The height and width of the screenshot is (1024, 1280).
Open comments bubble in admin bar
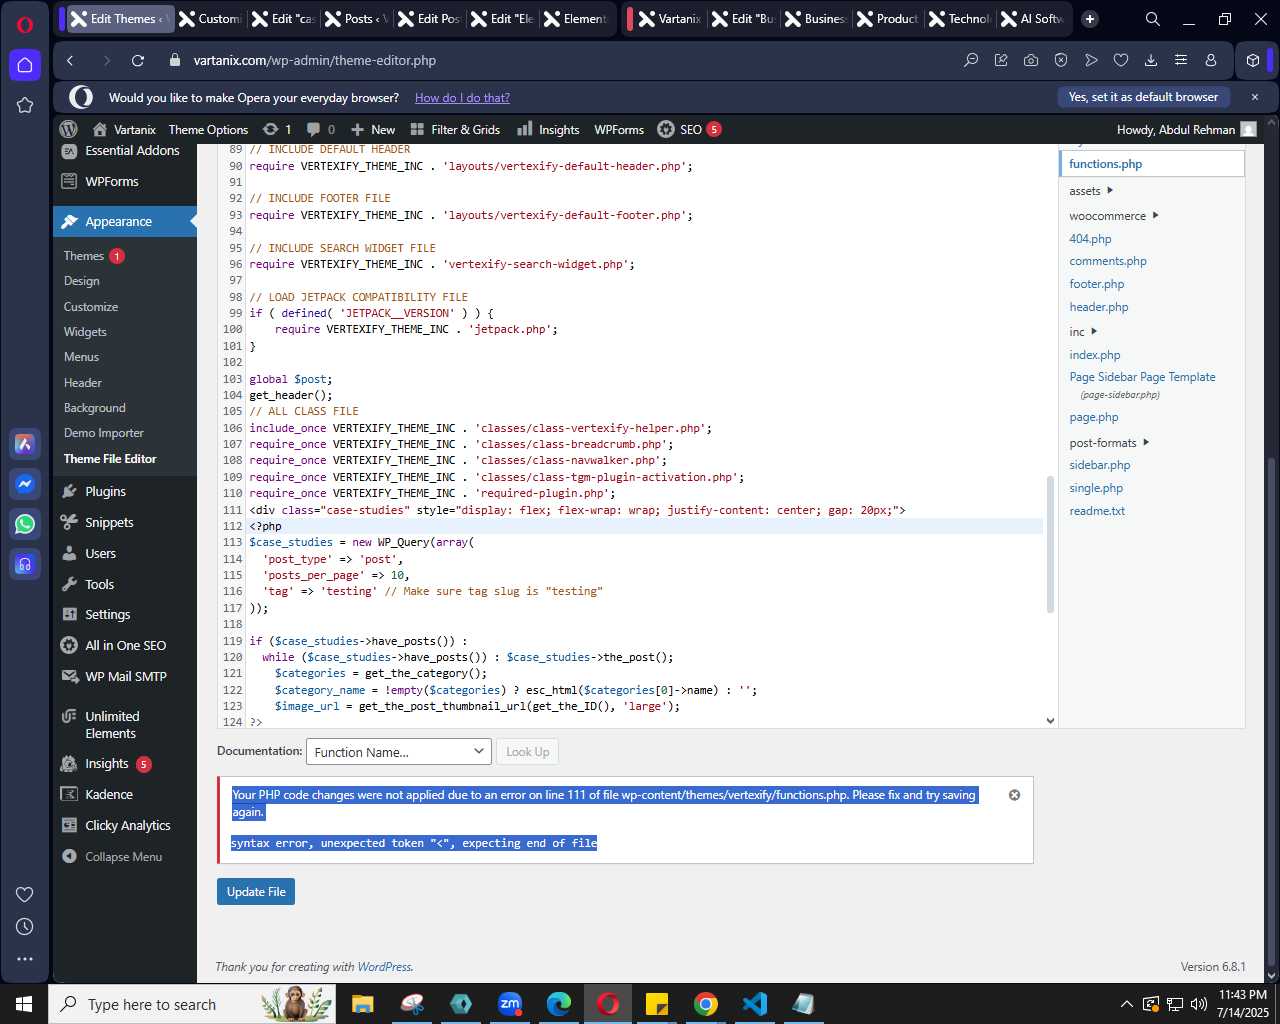(321, 129)
